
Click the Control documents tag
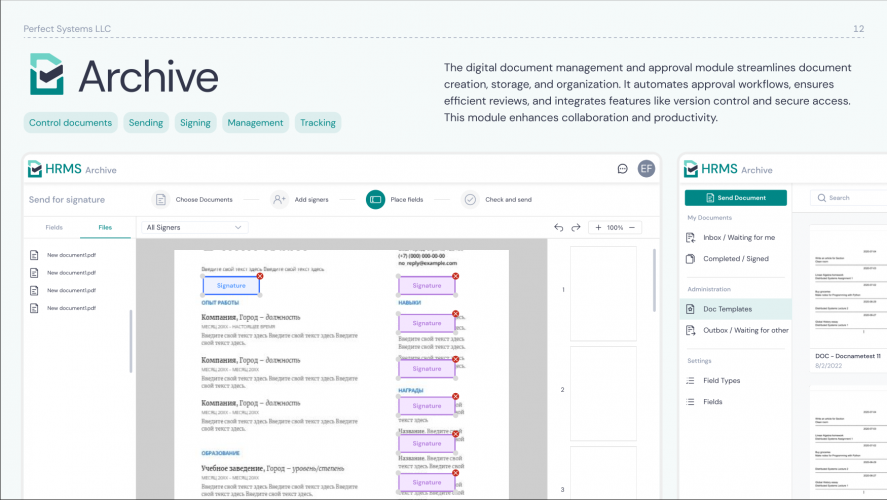click(71, 123)
